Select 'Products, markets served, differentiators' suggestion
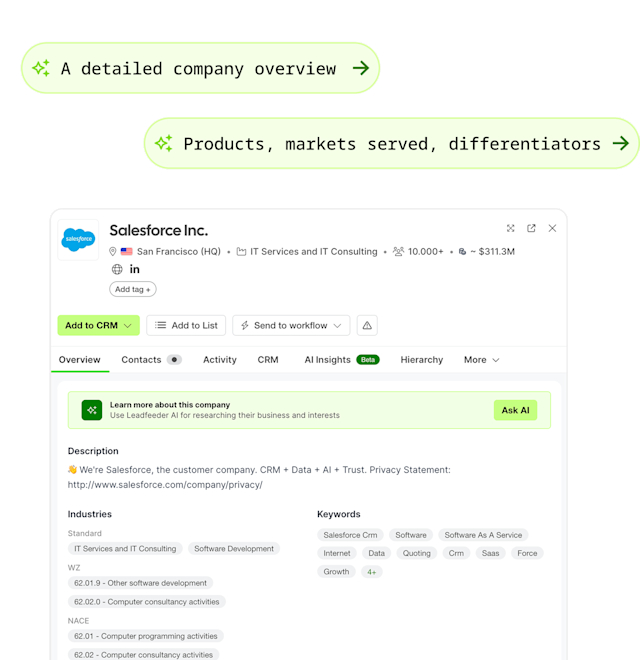Viewport: 640px width, 660px height. point(392,143)
